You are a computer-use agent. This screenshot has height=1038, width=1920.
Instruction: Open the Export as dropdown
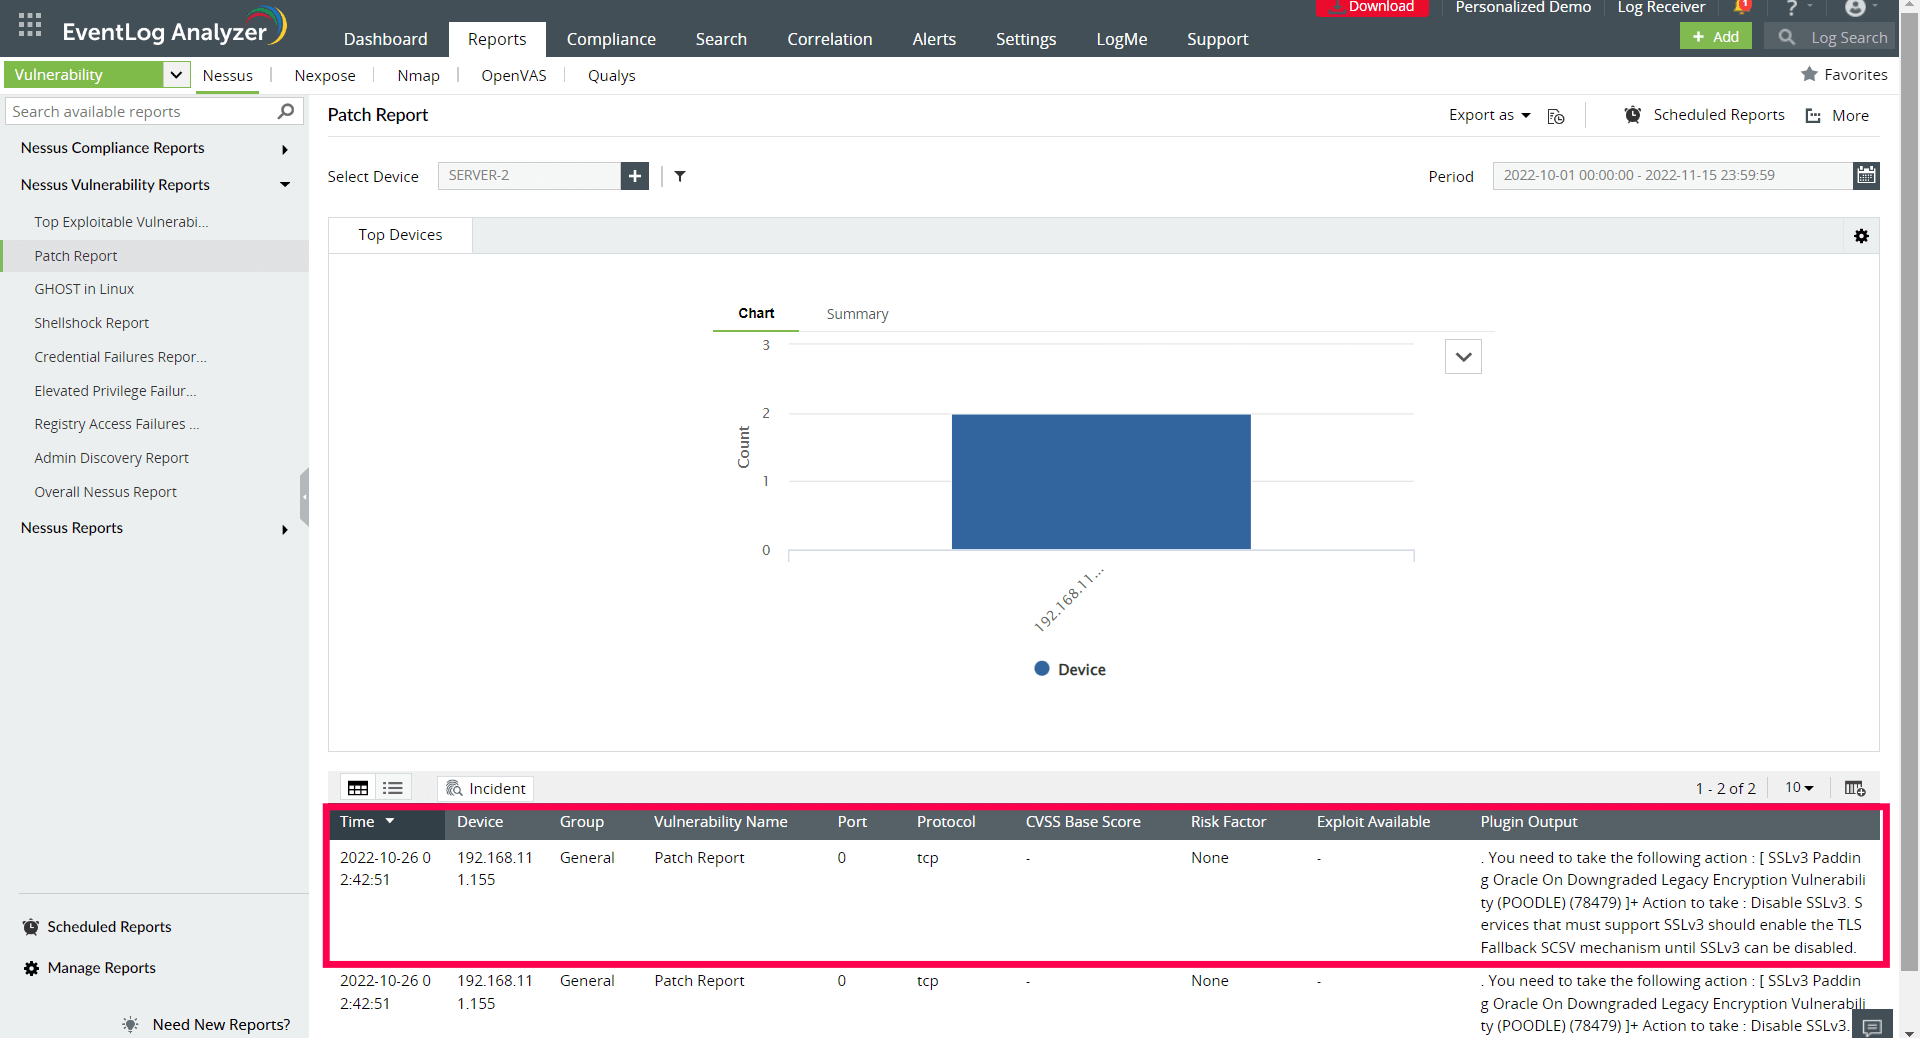tap(1490, 115)
